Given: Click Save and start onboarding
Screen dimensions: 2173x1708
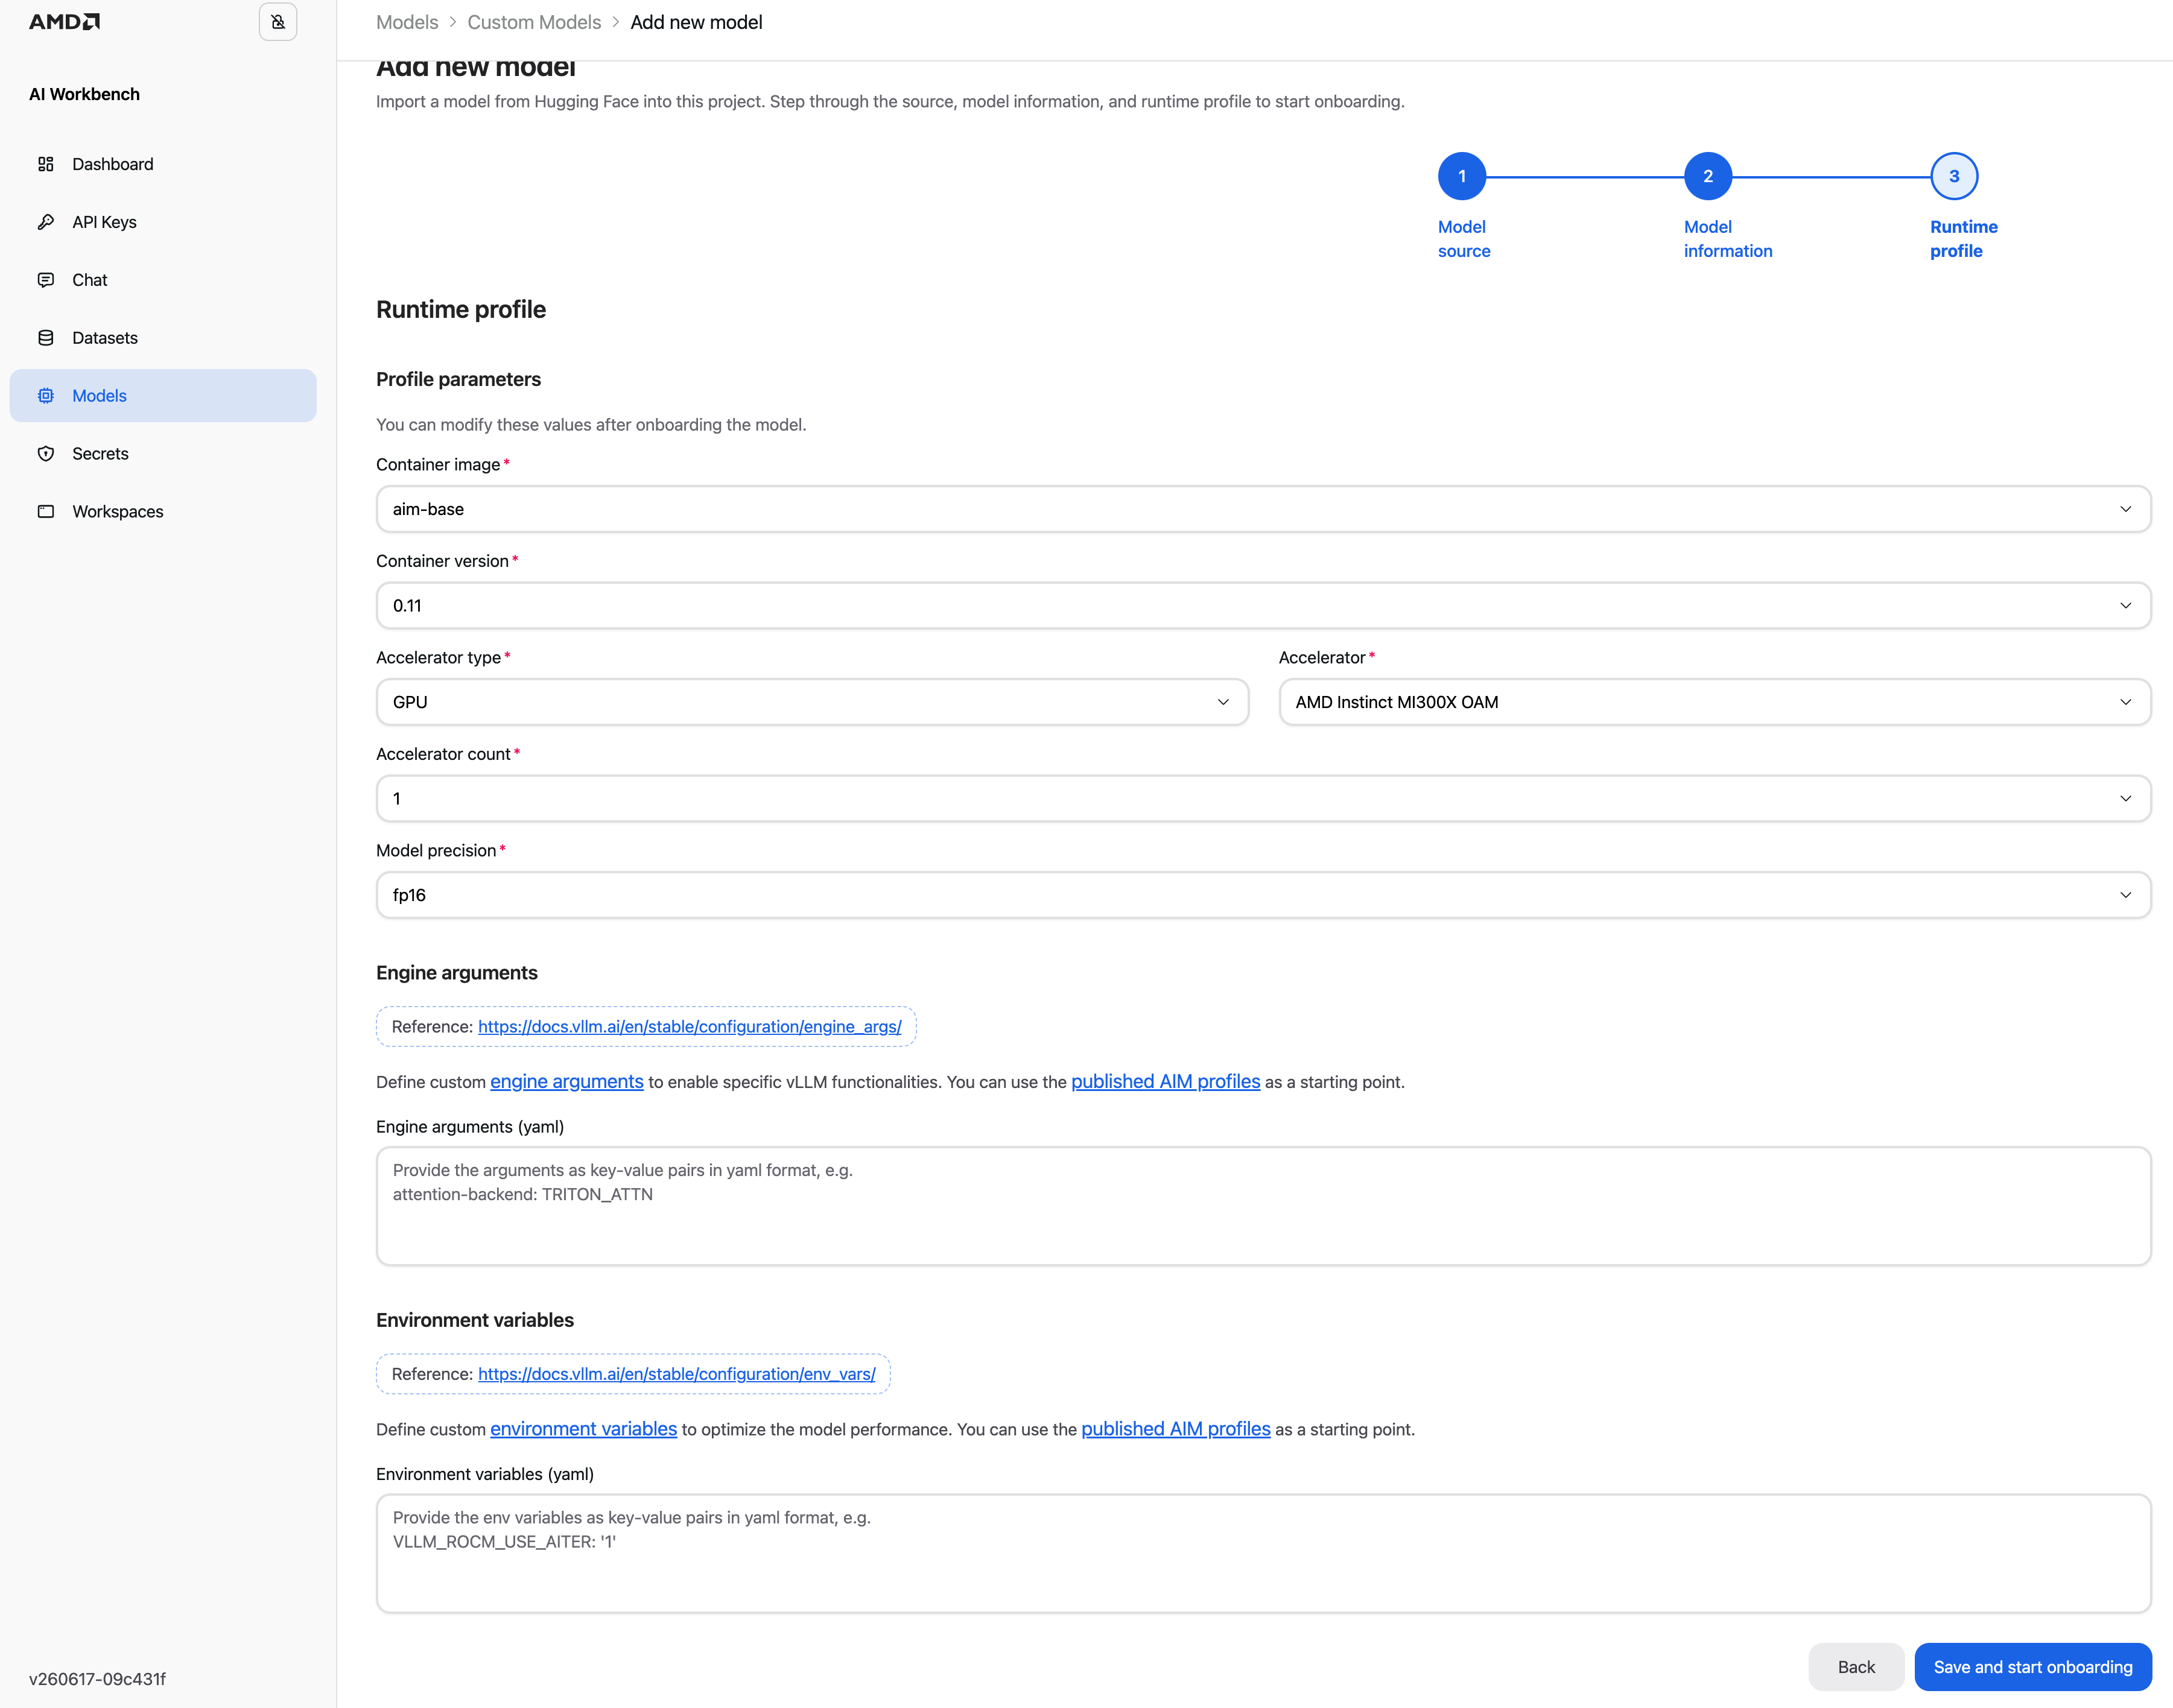Looking at the screenshot, I should pos(2033,1667).
